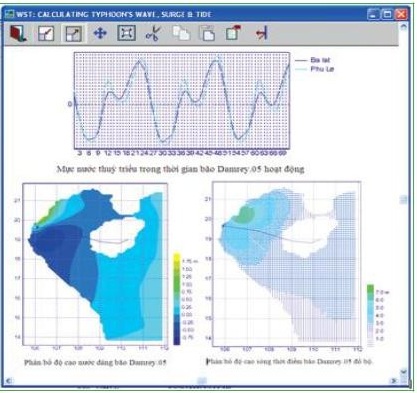Activate the blue four-arrow pan tool
Viewport: 417px width, 393px height.
(100, 33)
